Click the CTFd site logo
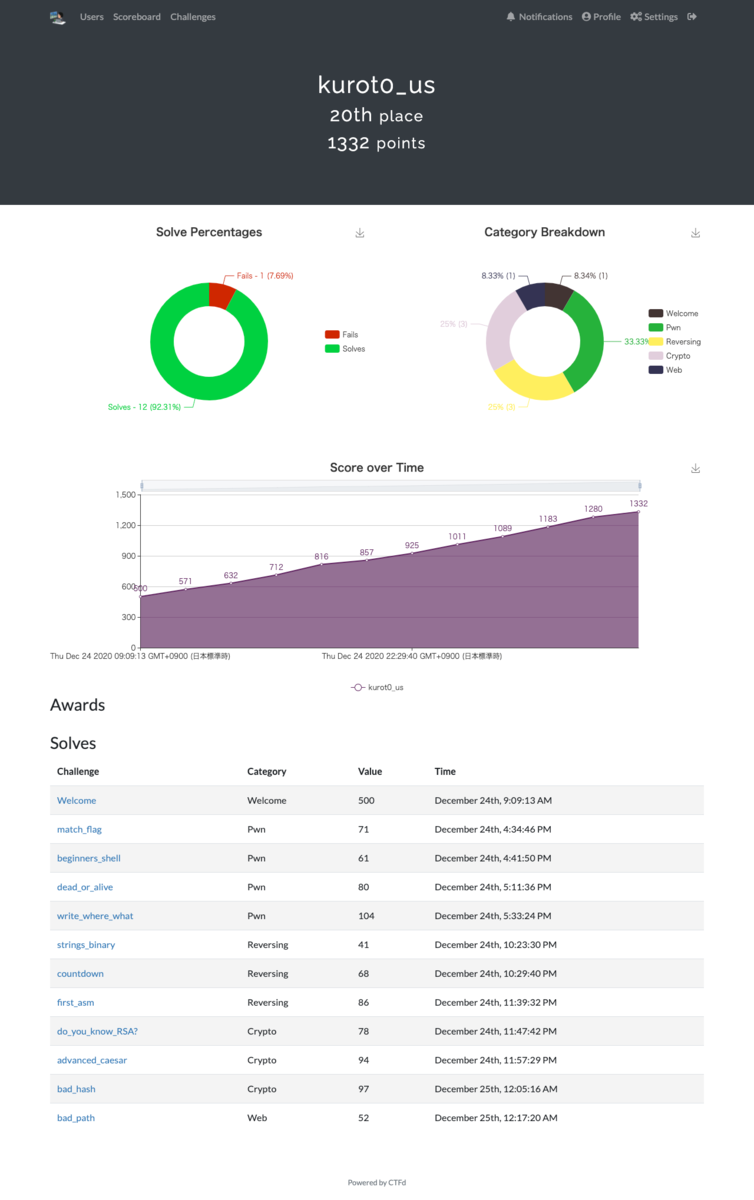 [x=58, y=17]
